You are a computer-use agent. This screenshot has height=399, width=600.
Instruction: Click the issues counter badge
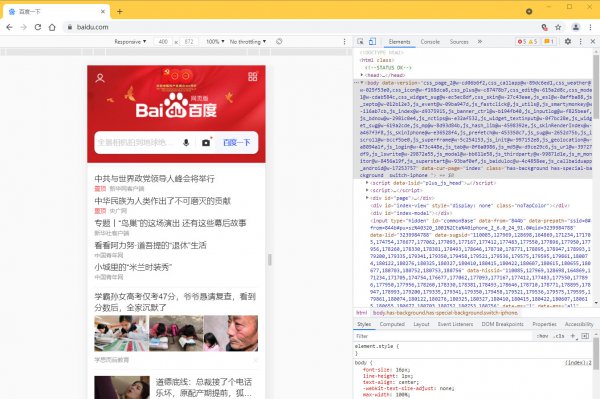point(549,41)
